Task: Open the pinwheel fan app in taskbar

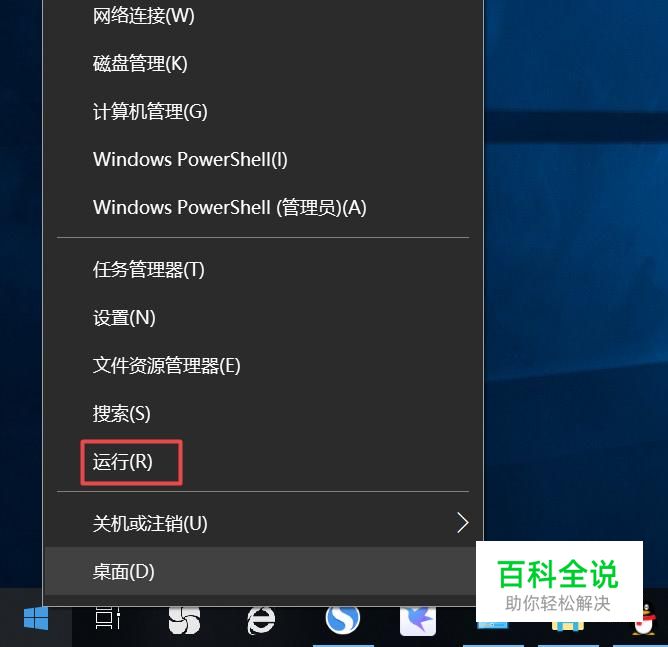Action: pos(184,619)
